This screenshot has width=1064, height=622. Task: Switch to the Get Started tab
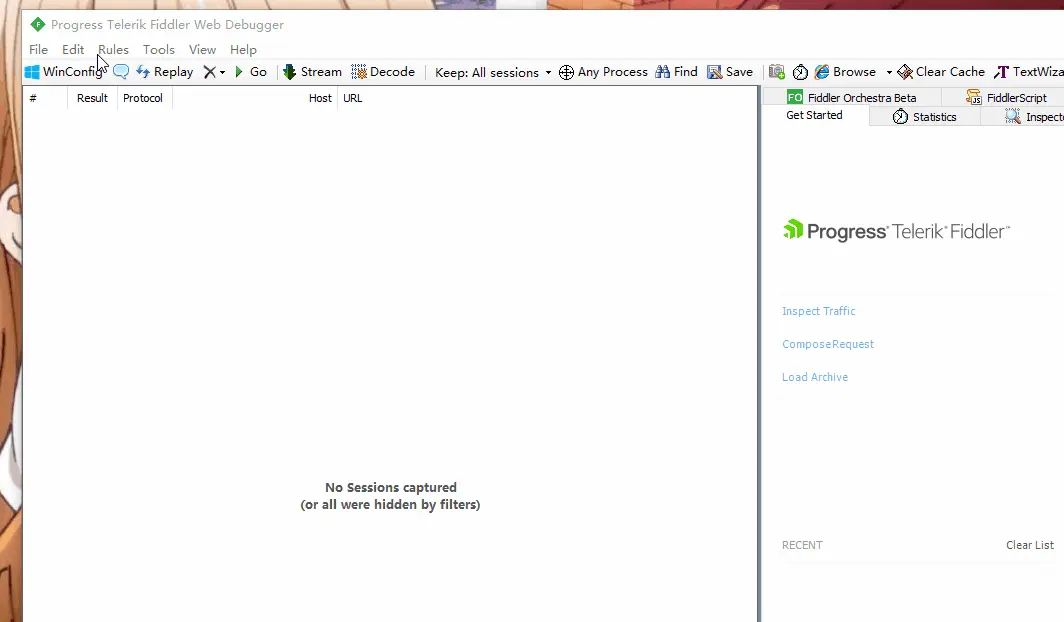point(814,115)
